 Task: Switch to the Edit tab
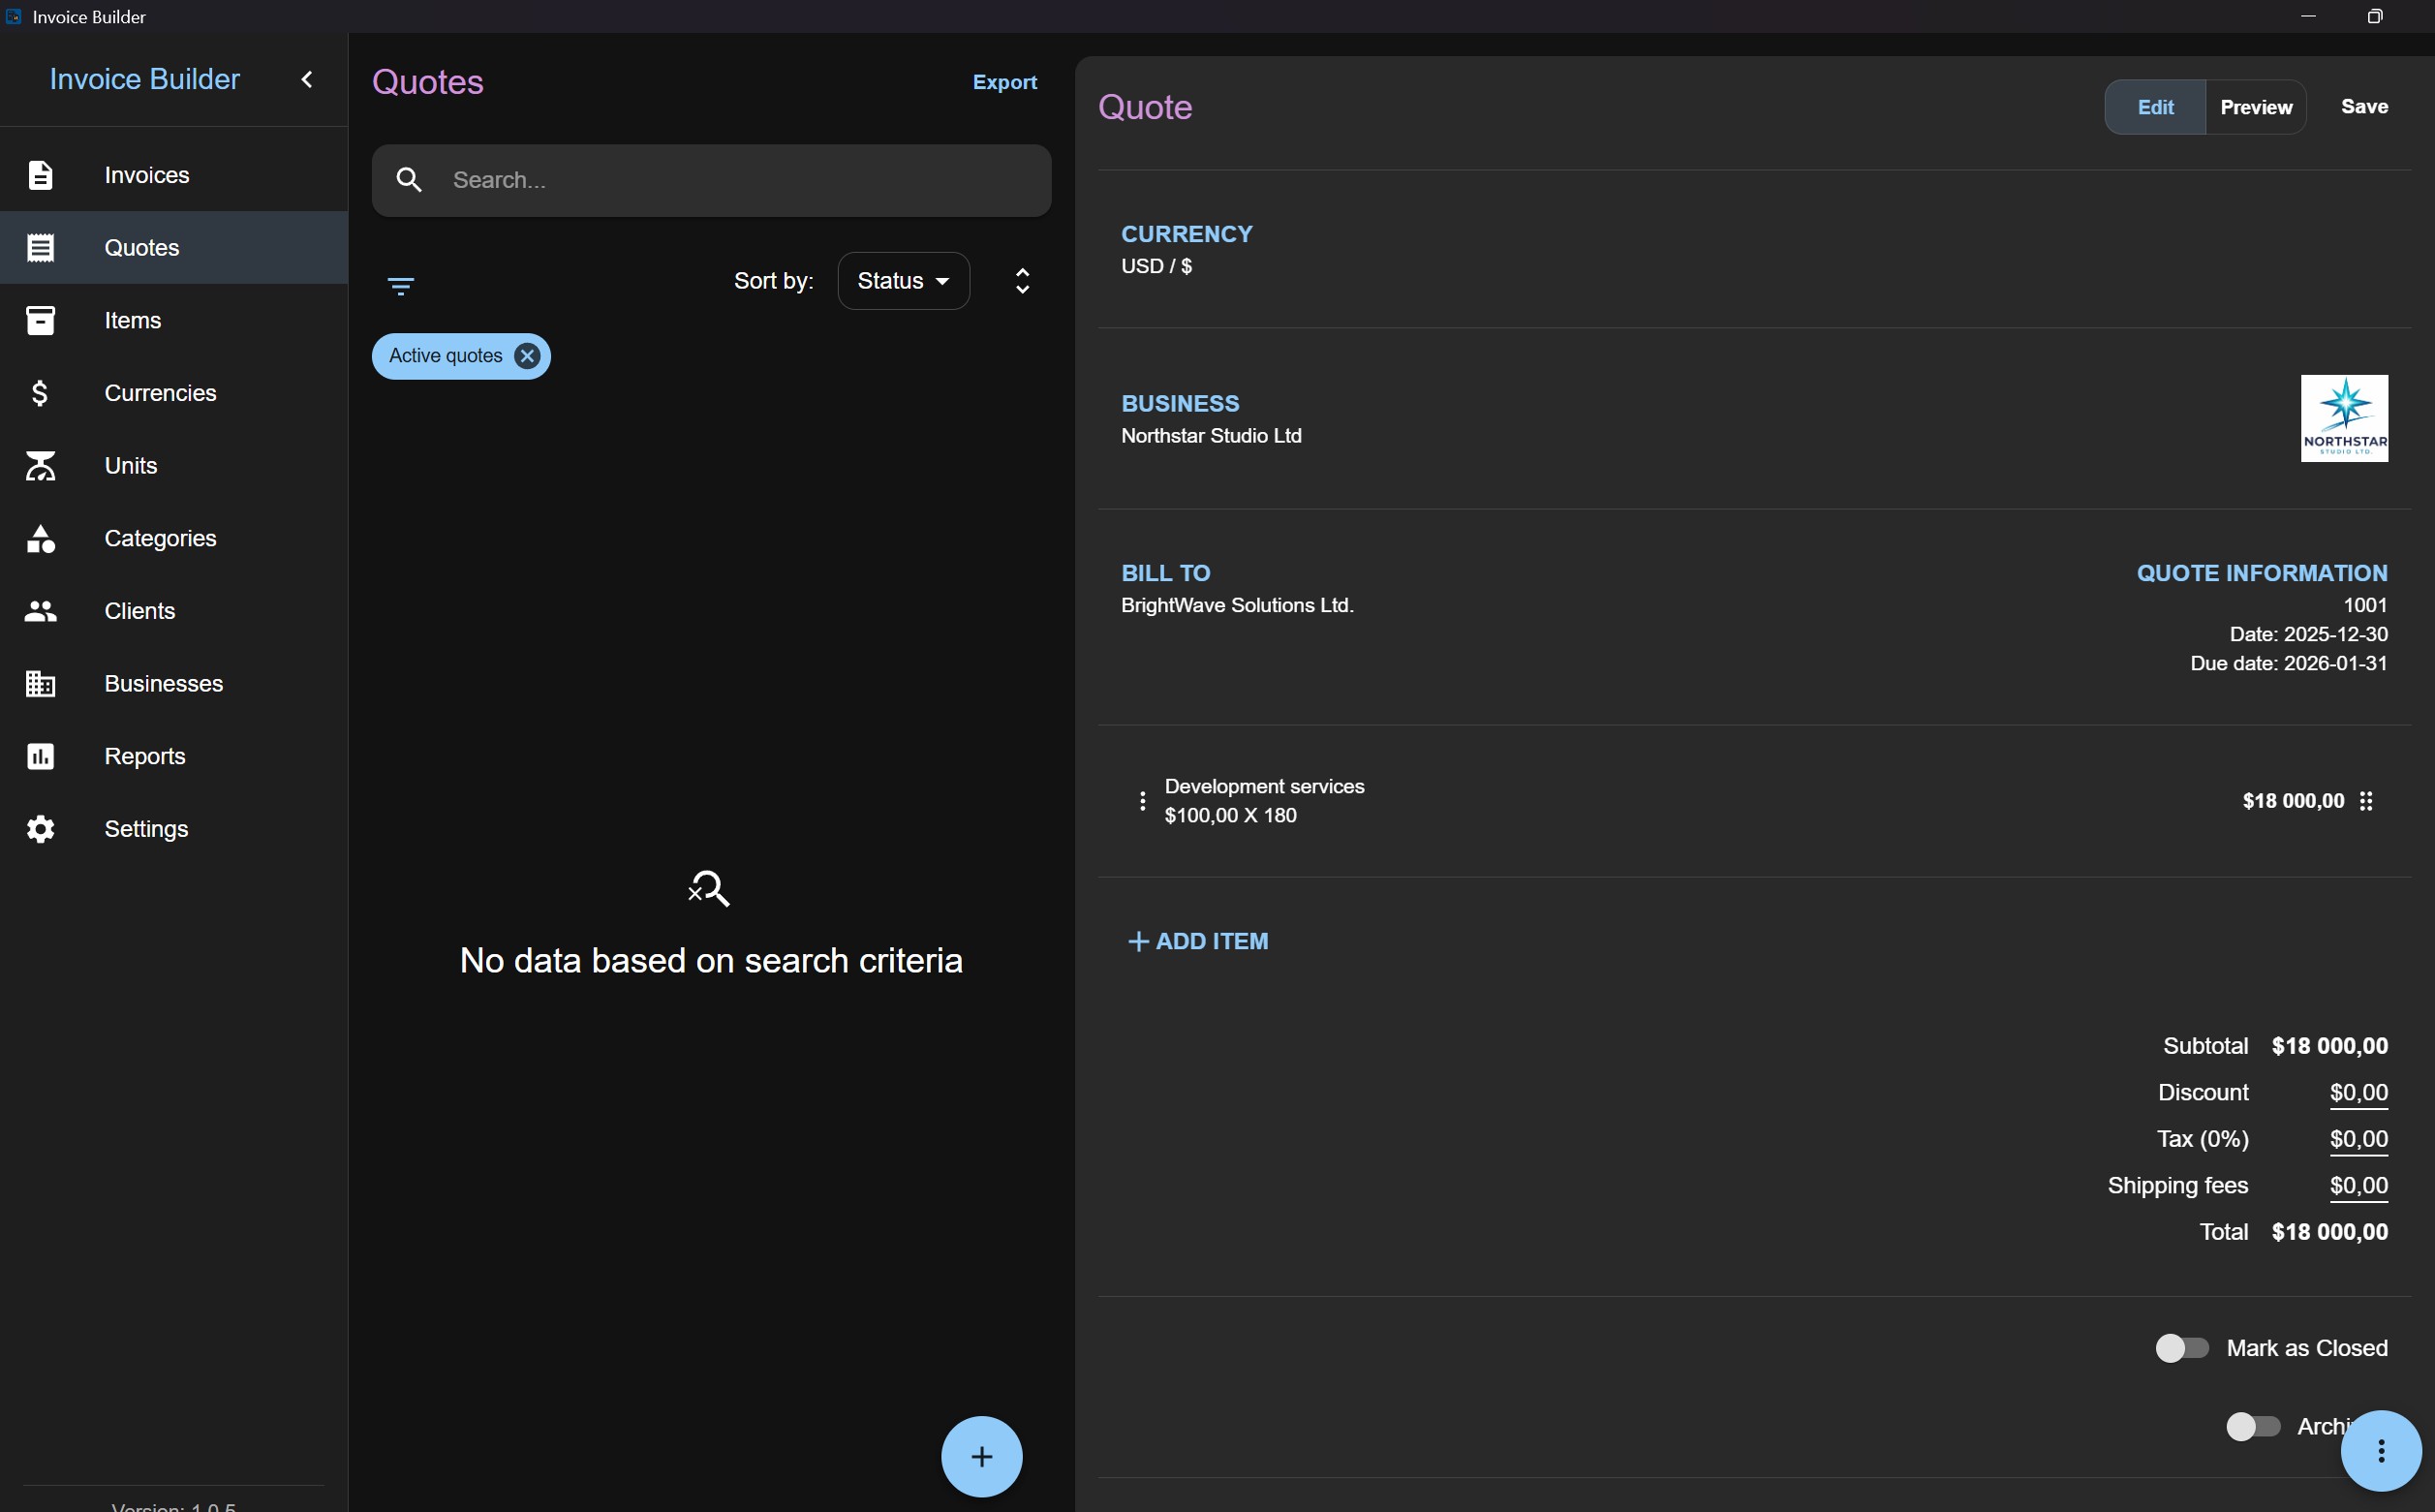(x=2155, y=107)
